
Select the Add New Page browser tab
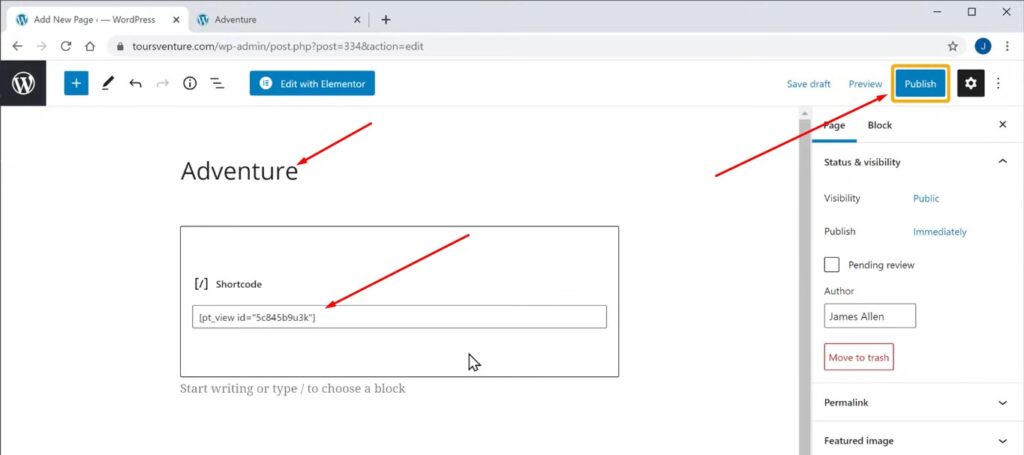[x=98, y=20]
